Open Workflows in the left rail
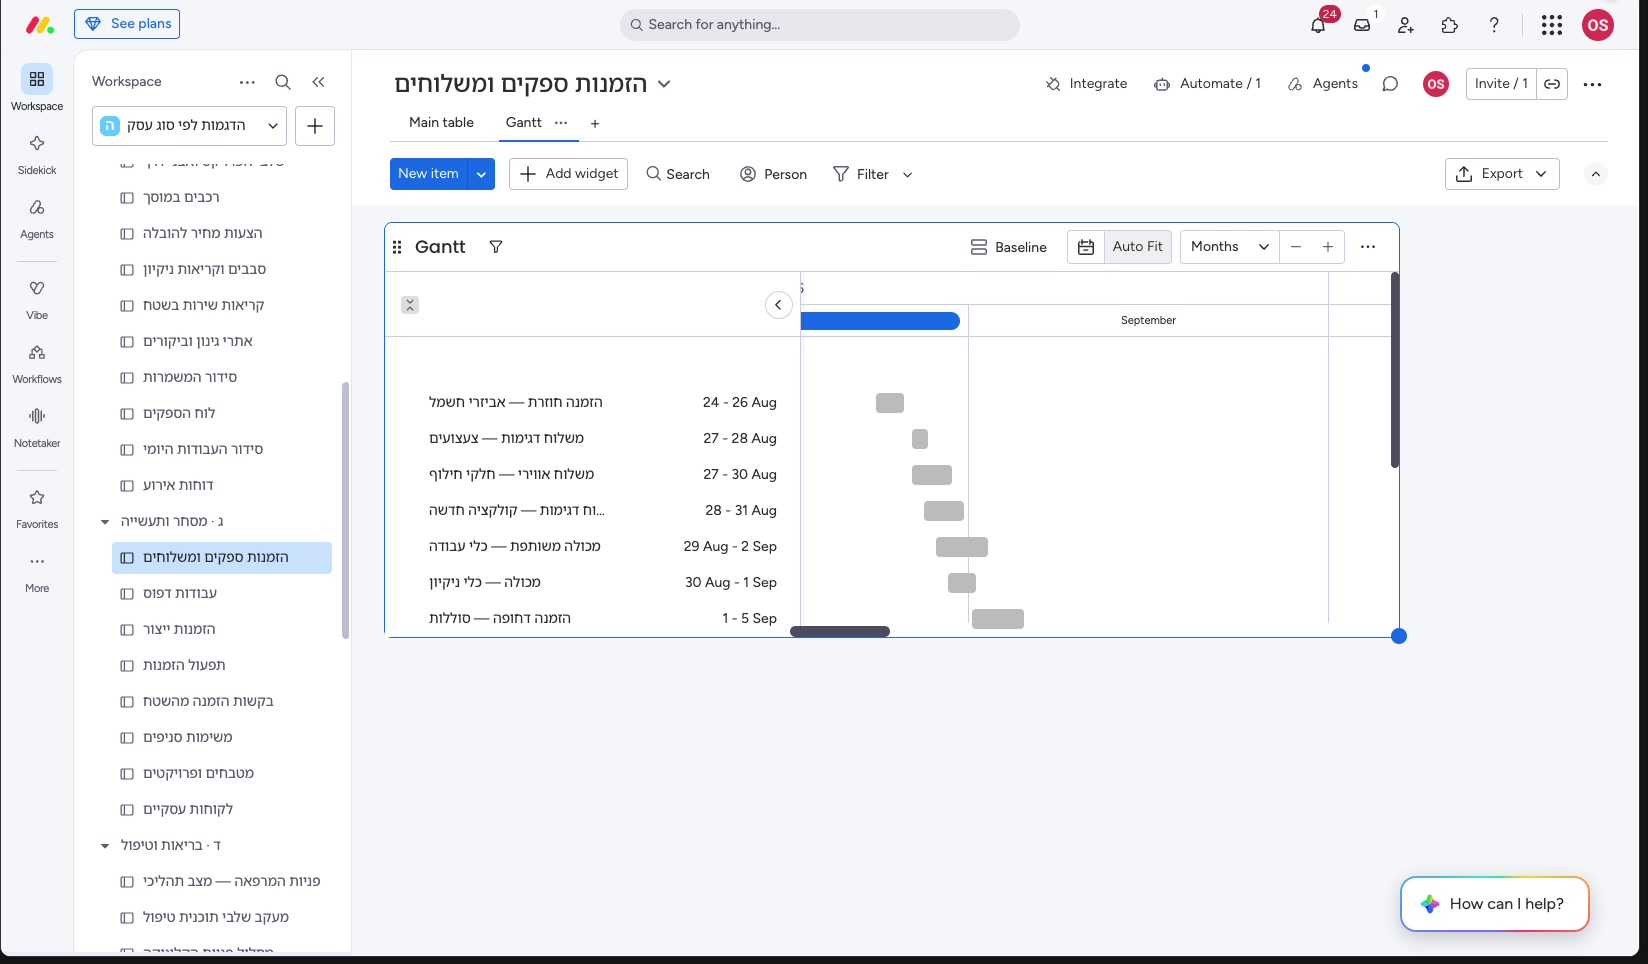The width and height of the screenshot is (1648, 964). (37, 362)
